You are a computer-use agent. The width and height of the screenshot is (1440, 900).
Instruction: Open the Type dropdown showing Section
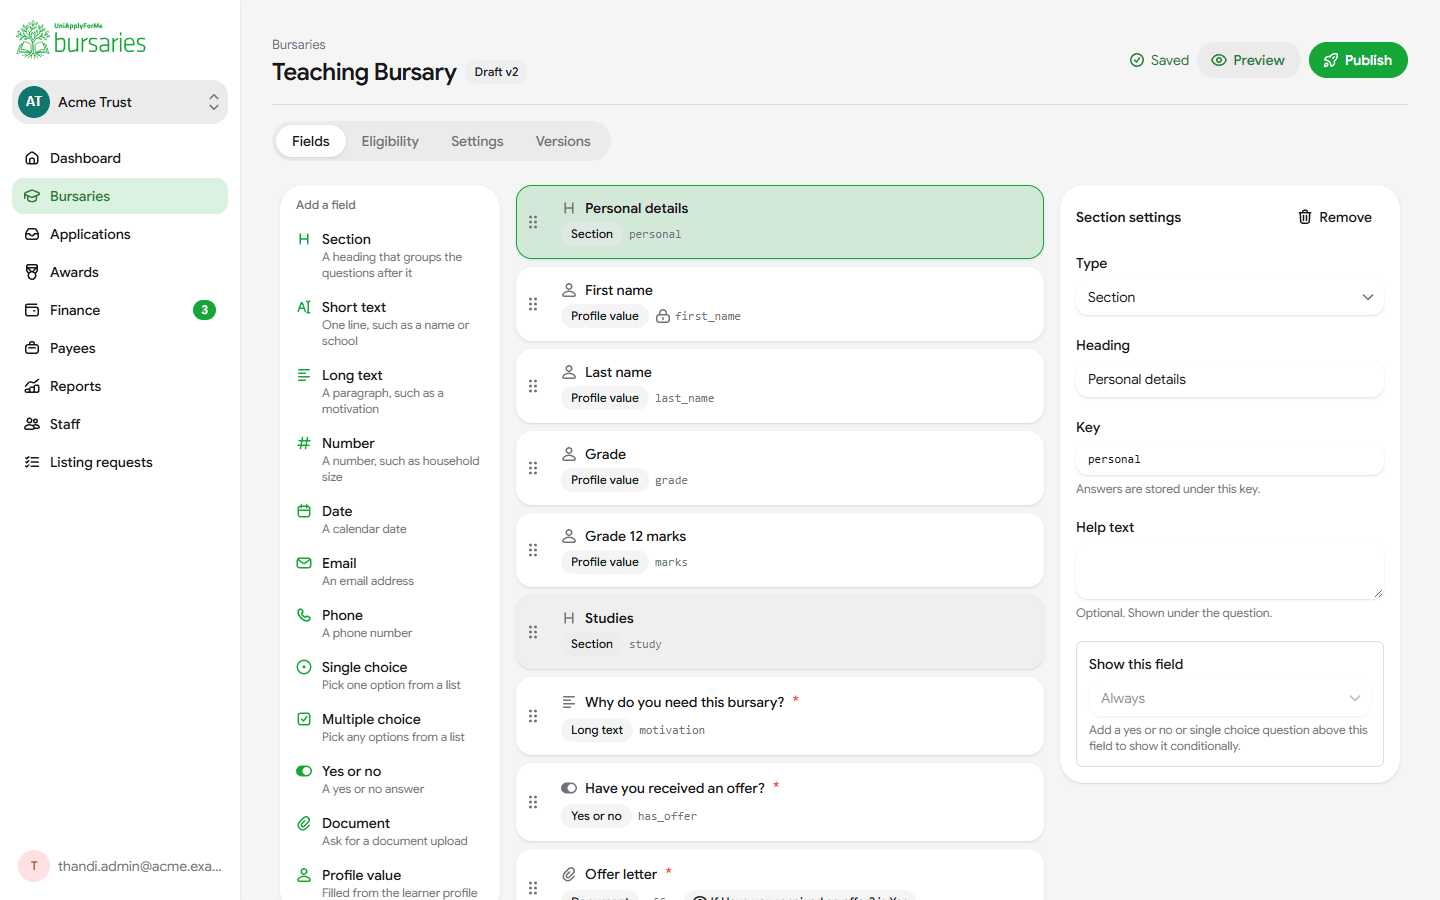(1230, 297)
